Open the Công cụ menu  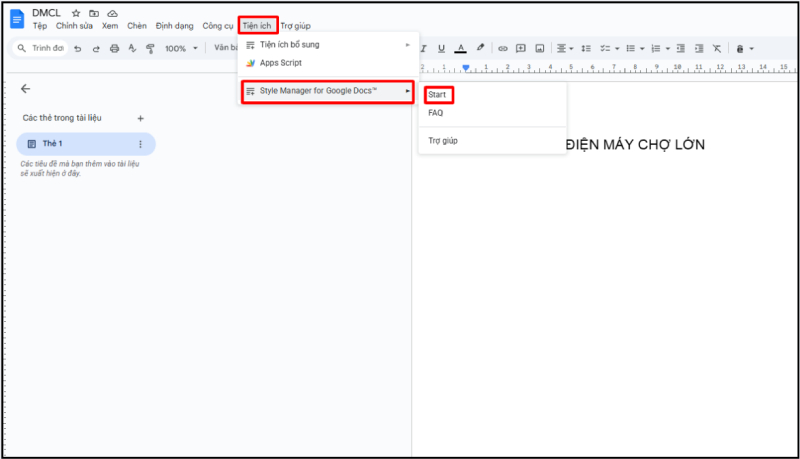click(x=218, y=26)
